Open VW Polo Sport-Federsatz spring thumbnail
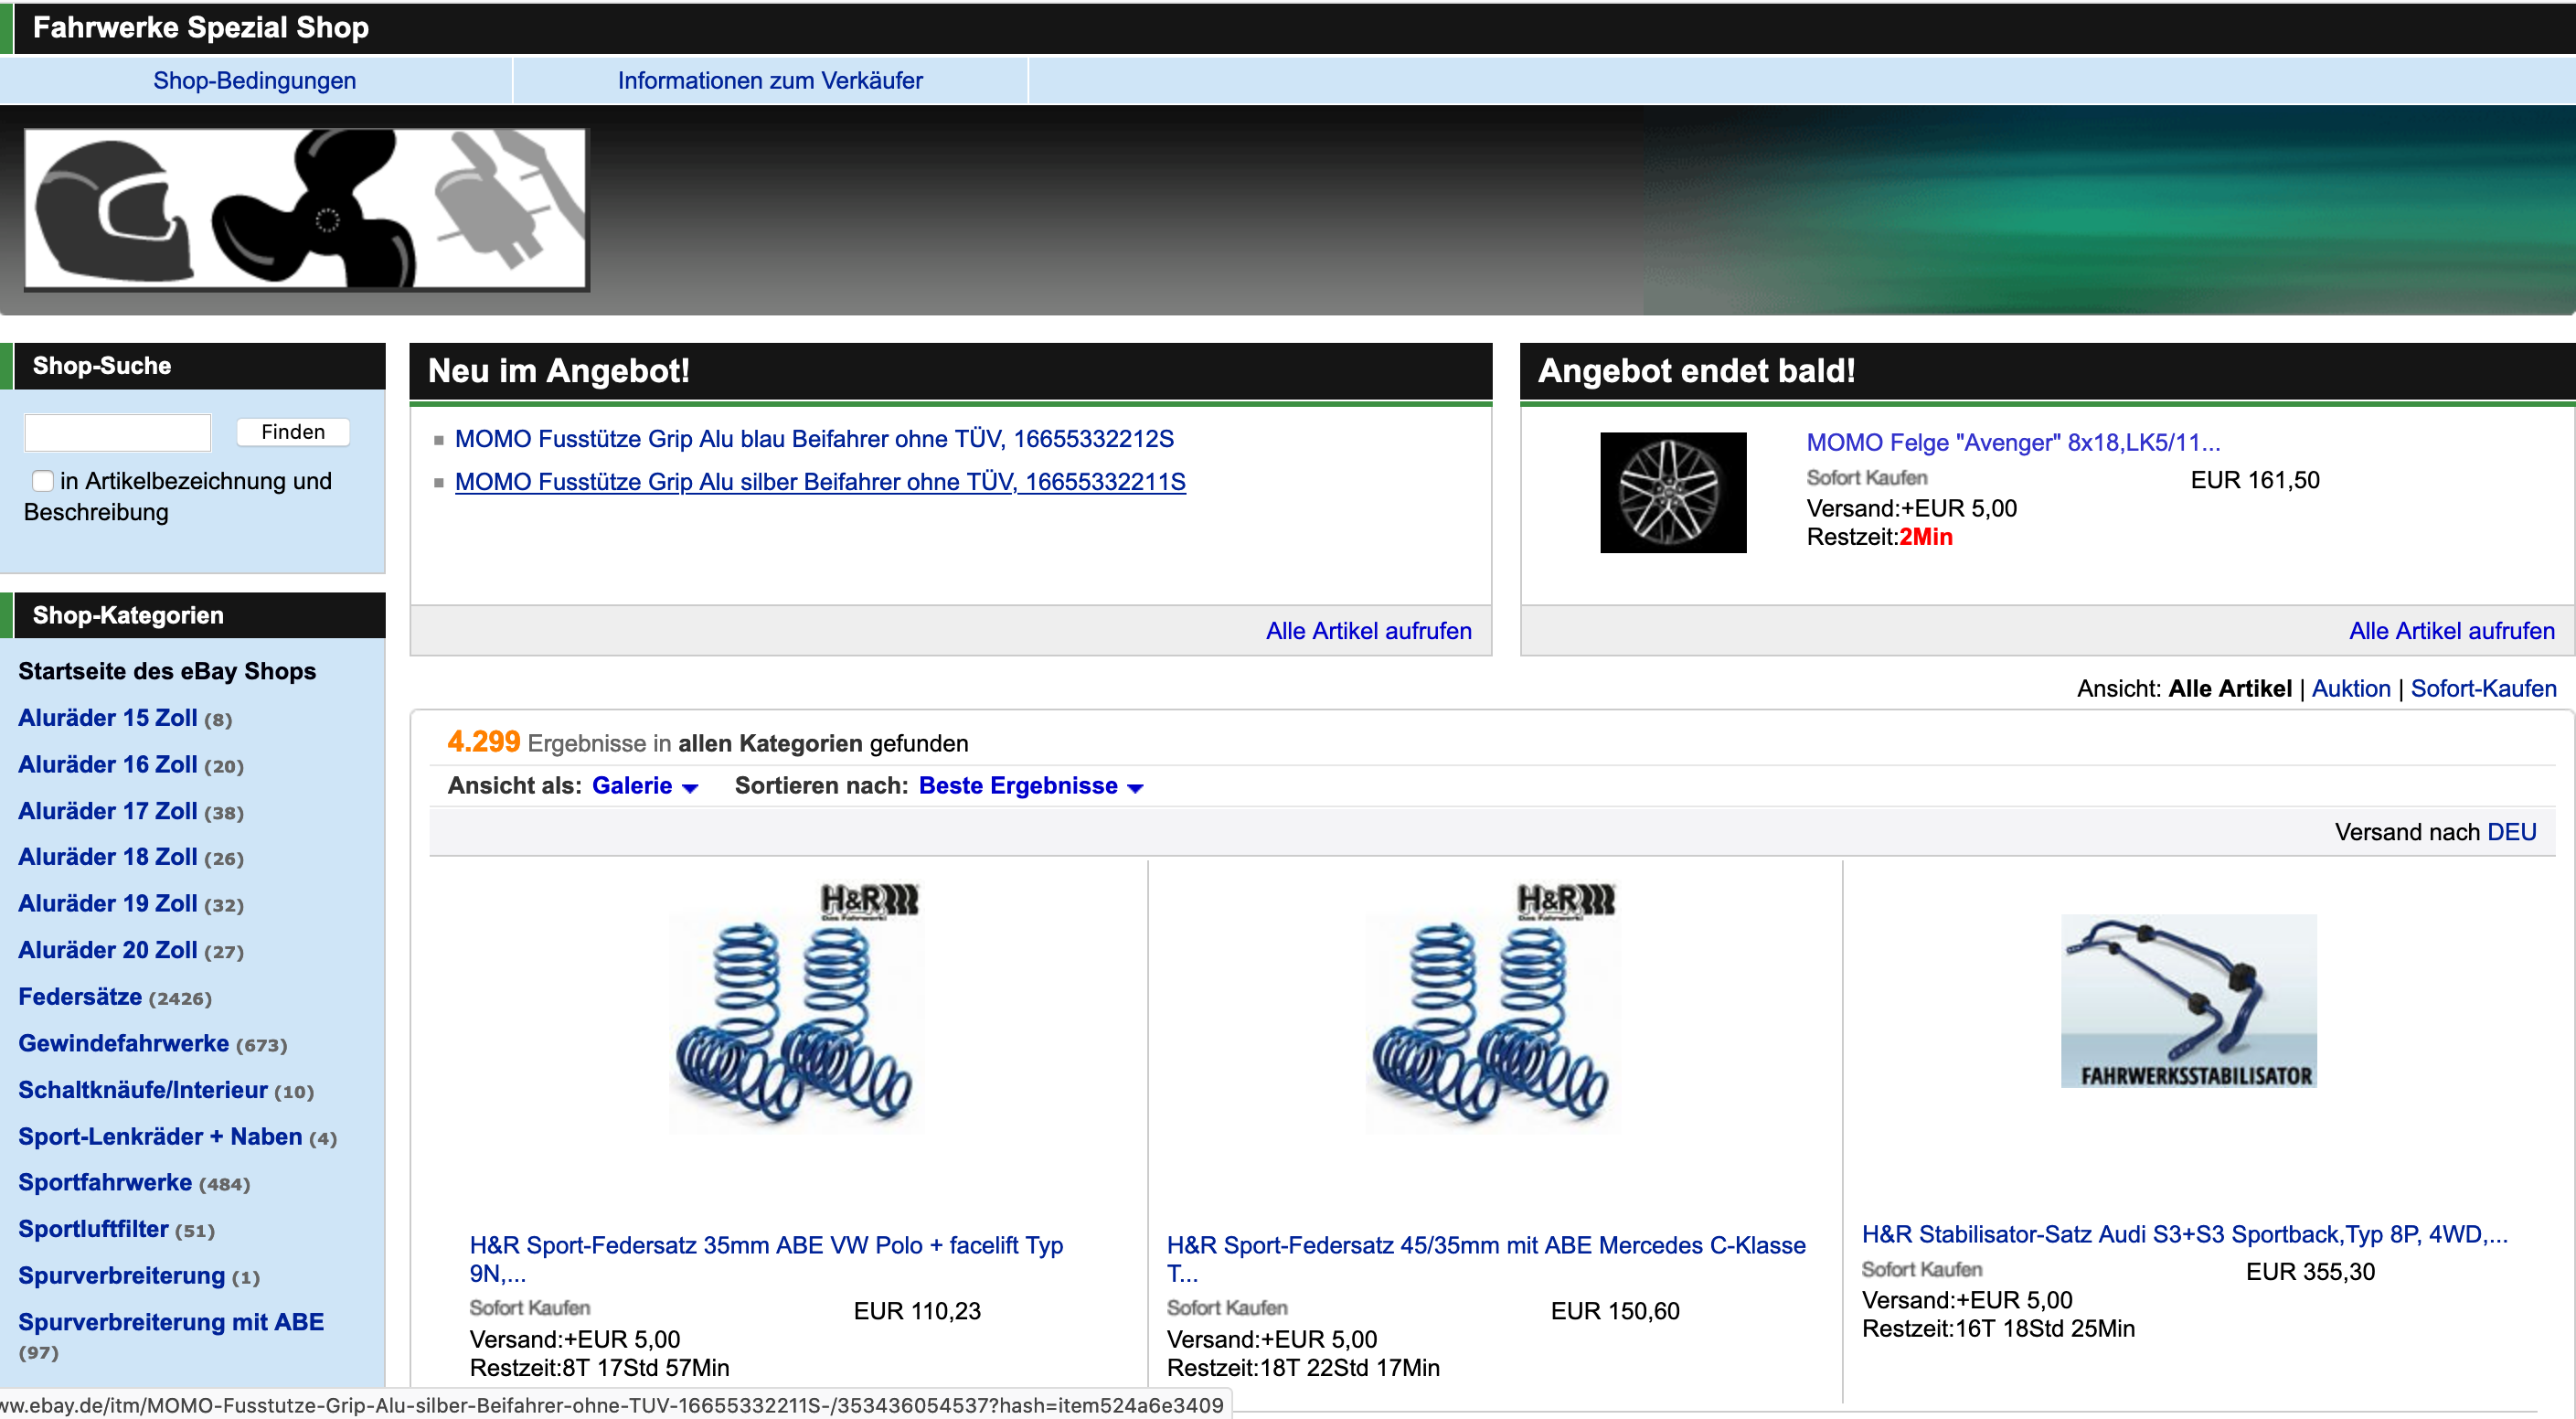This screenshot has height=1419, width=2576. pos(796,1005)
